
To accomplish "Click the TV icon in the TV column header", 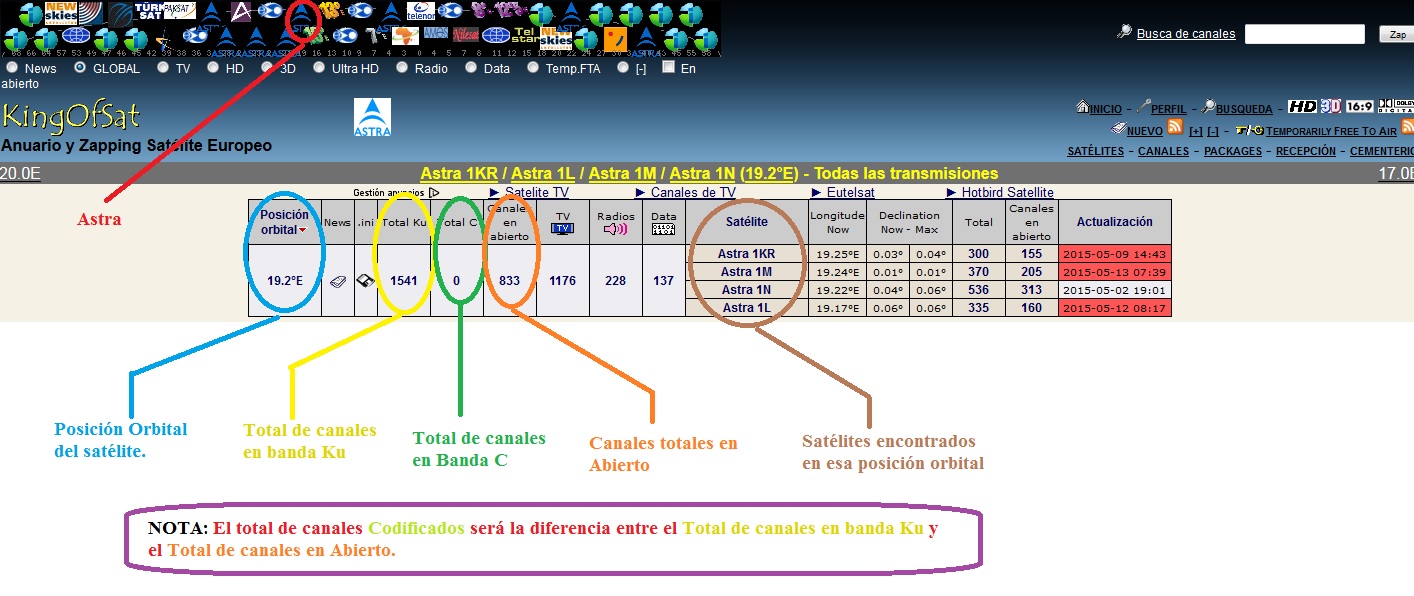I will [x=563, y=229].
